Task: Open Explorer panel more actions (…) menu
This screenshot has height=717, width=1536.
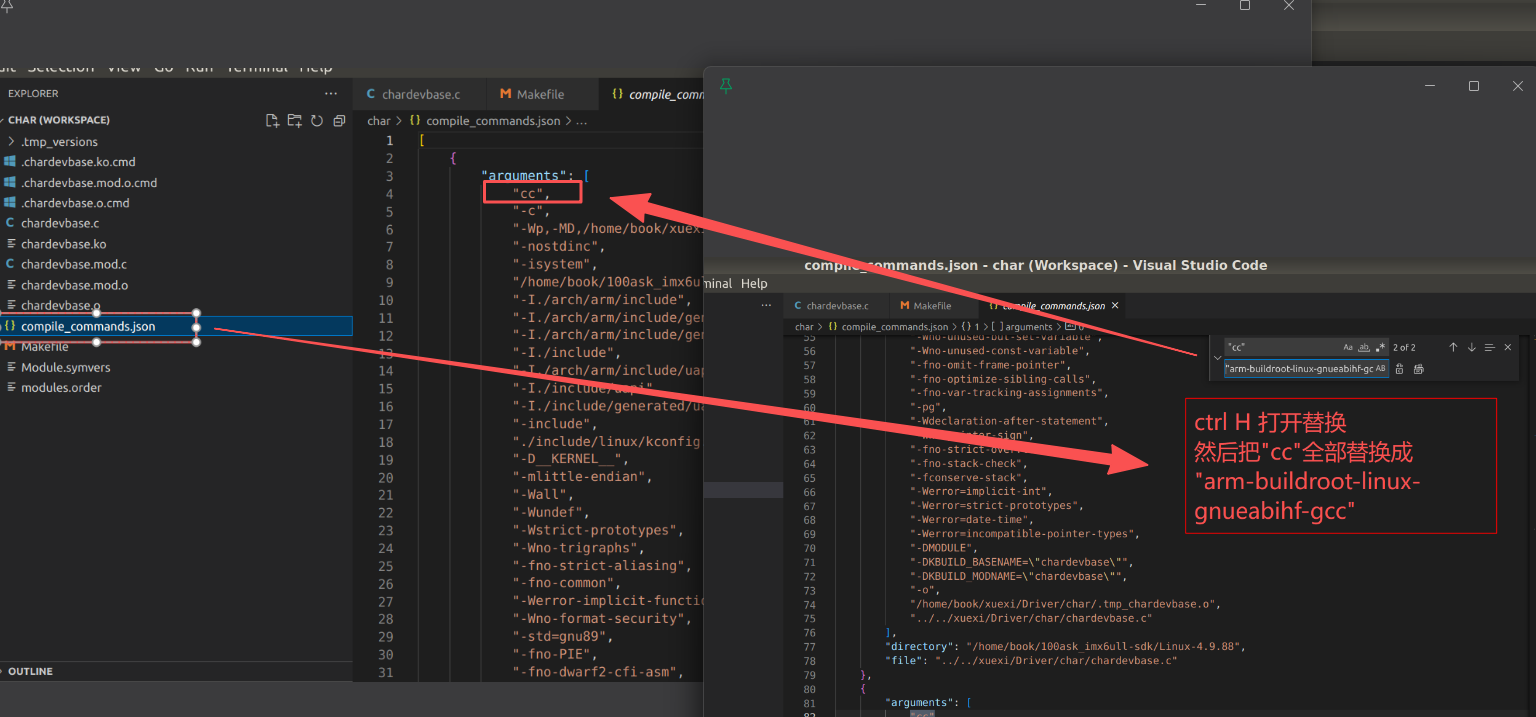Action: pos(331,93)
